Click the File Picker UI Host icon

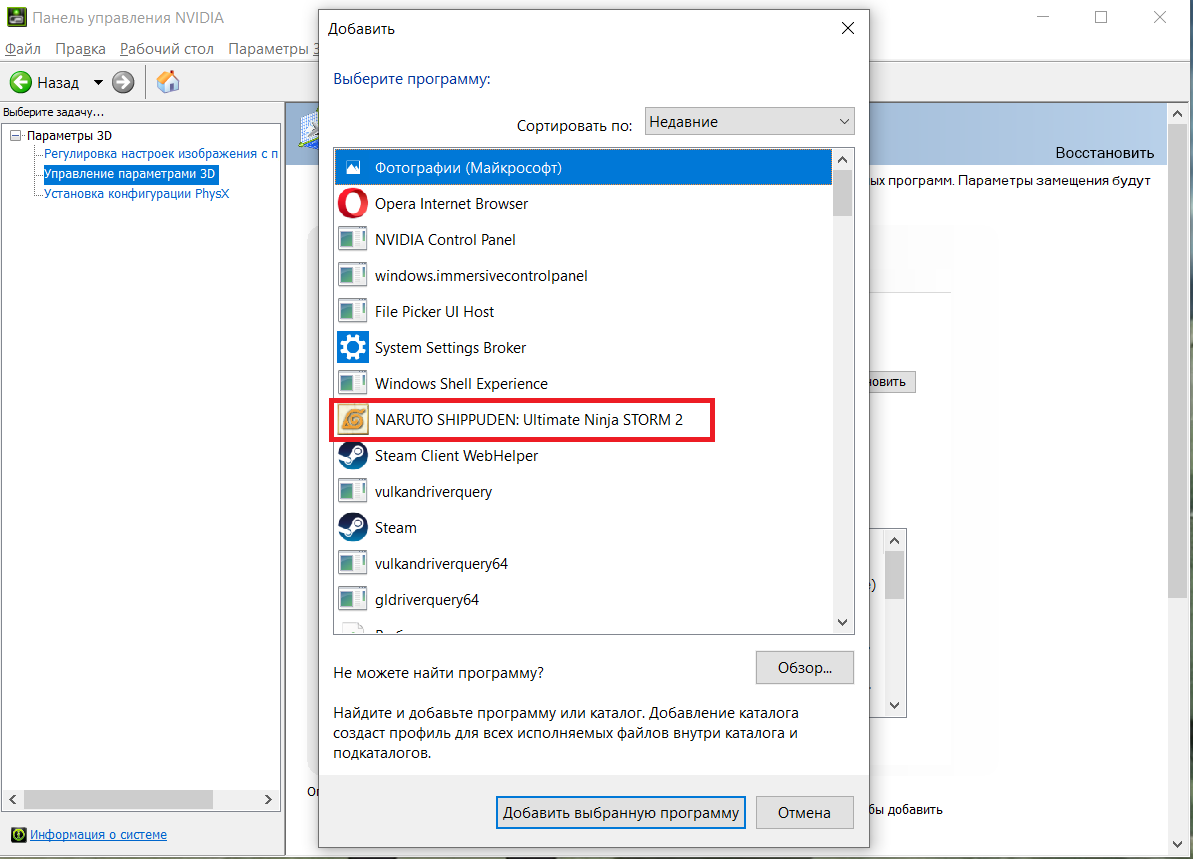[x=353, y=311]
